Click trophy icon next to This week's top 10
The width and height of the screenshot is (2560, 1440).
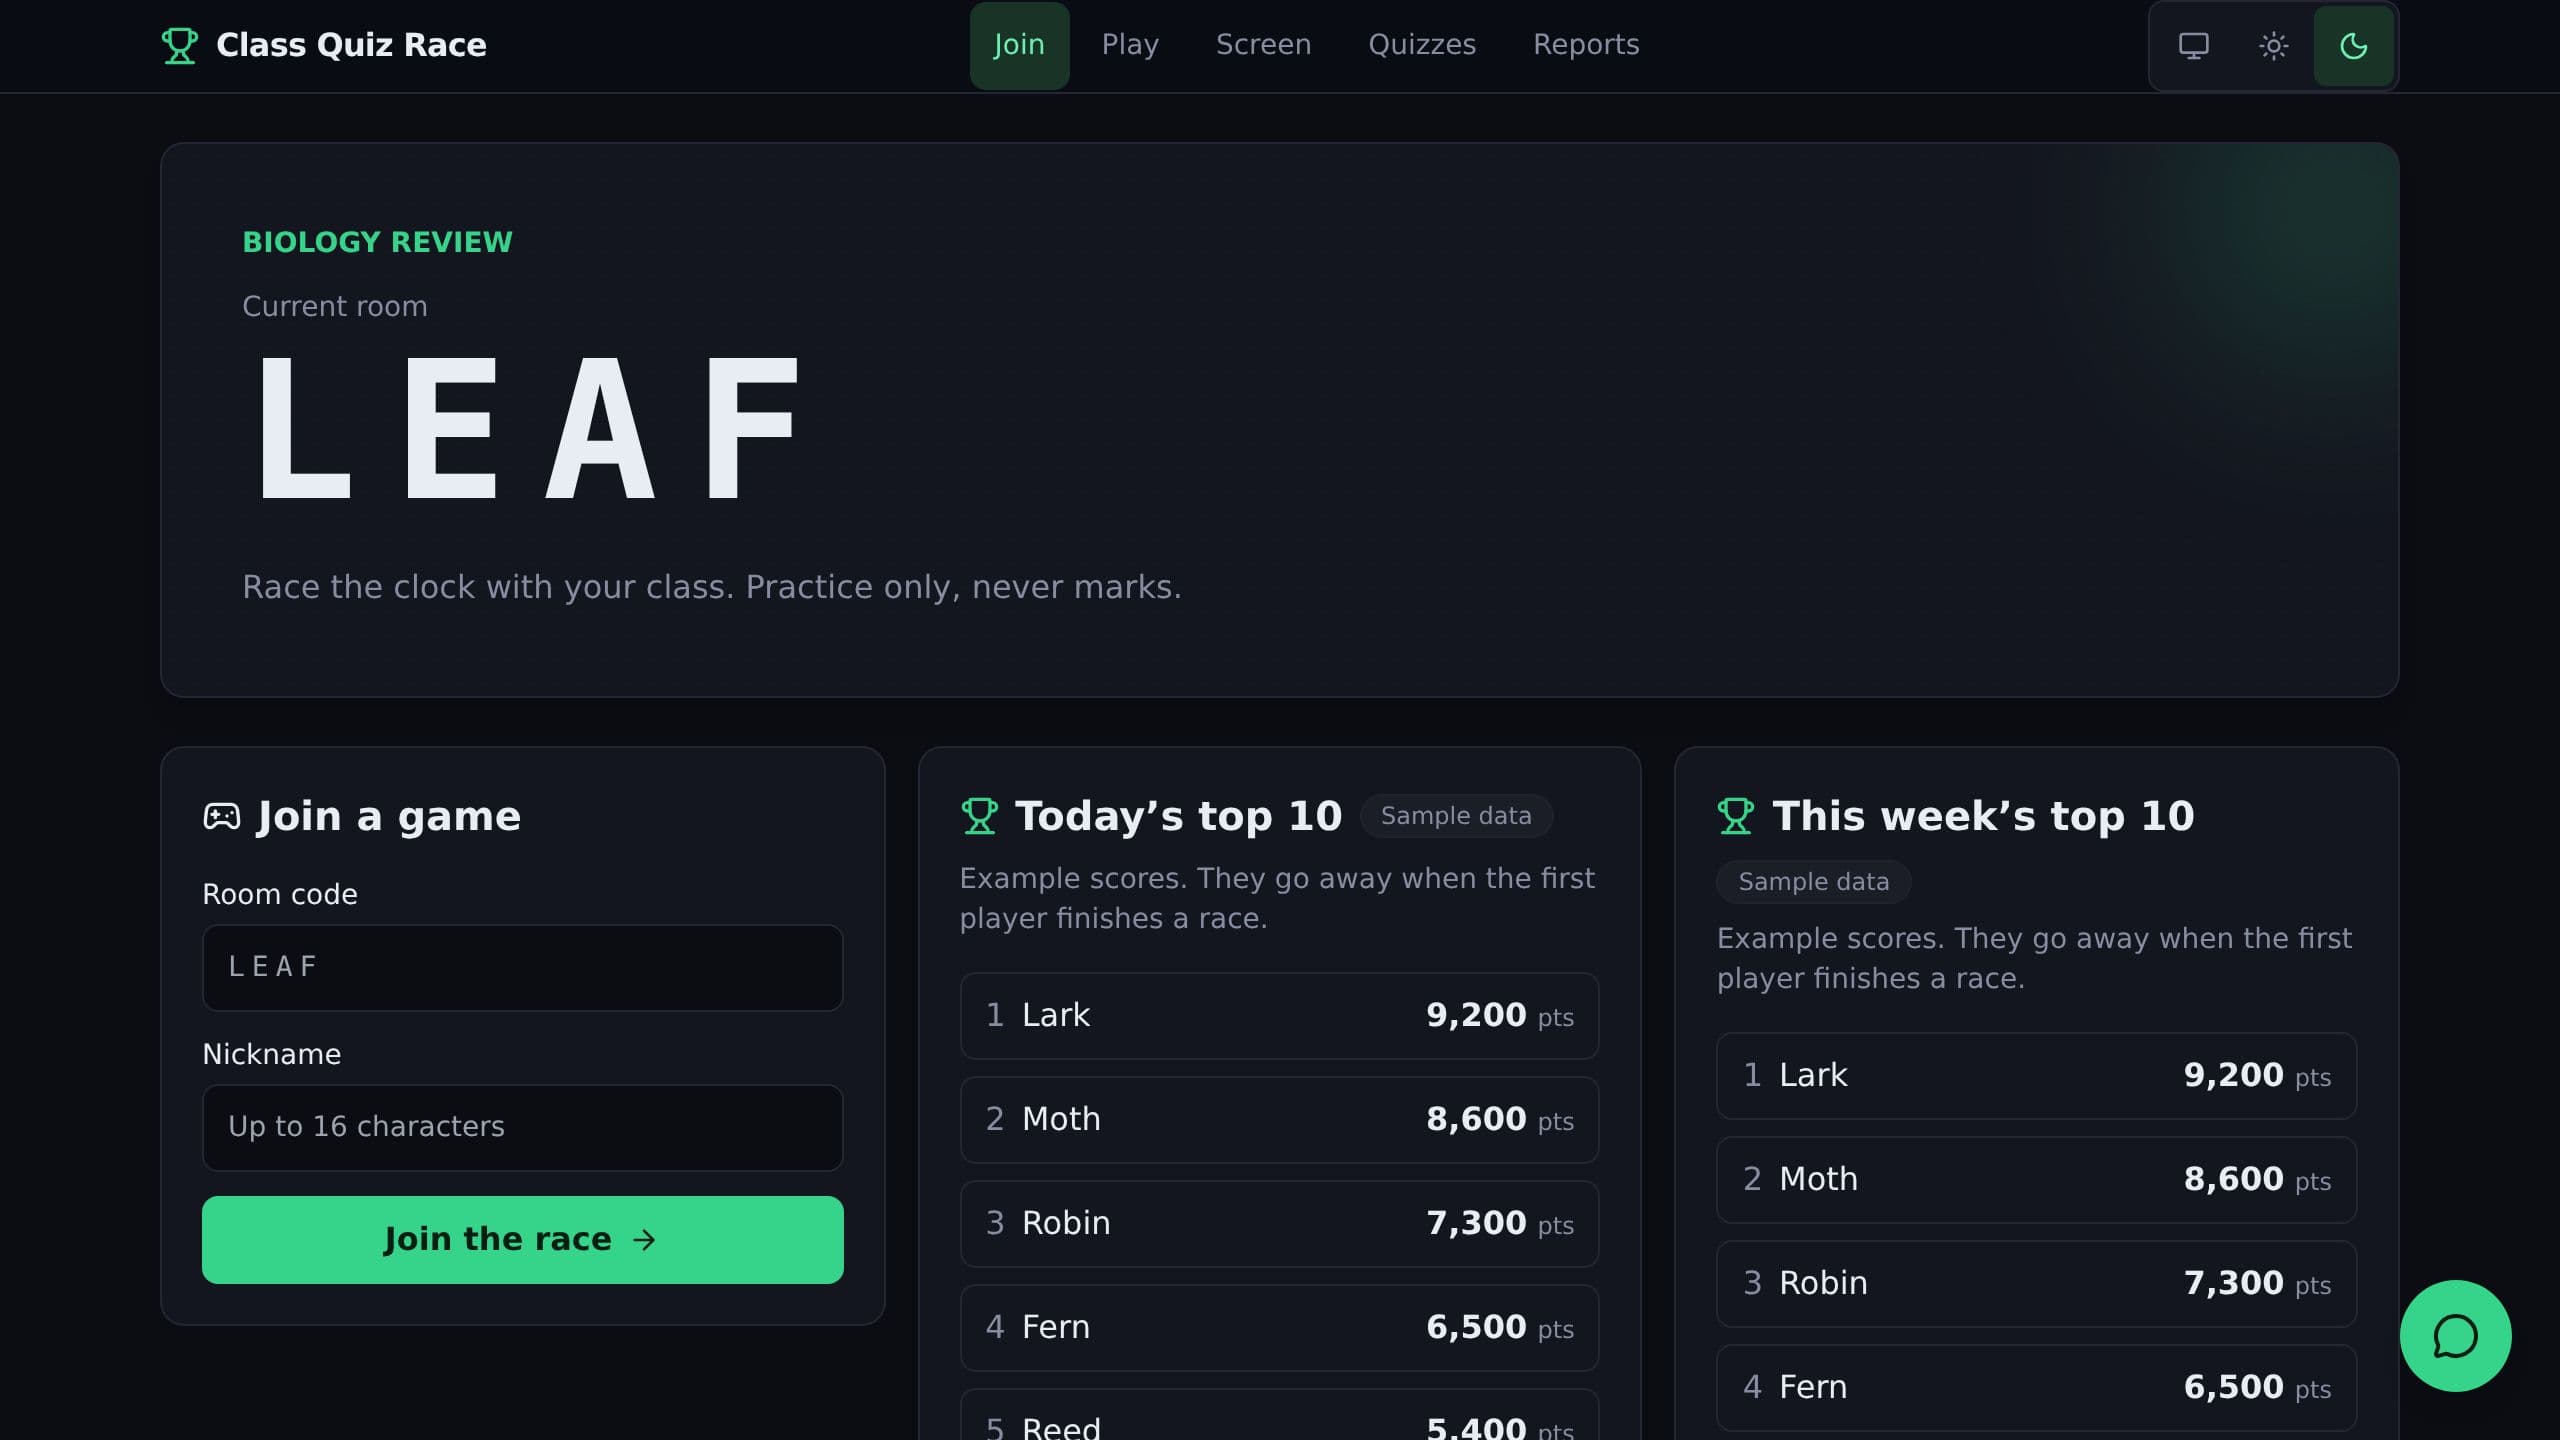[1736, 816]
